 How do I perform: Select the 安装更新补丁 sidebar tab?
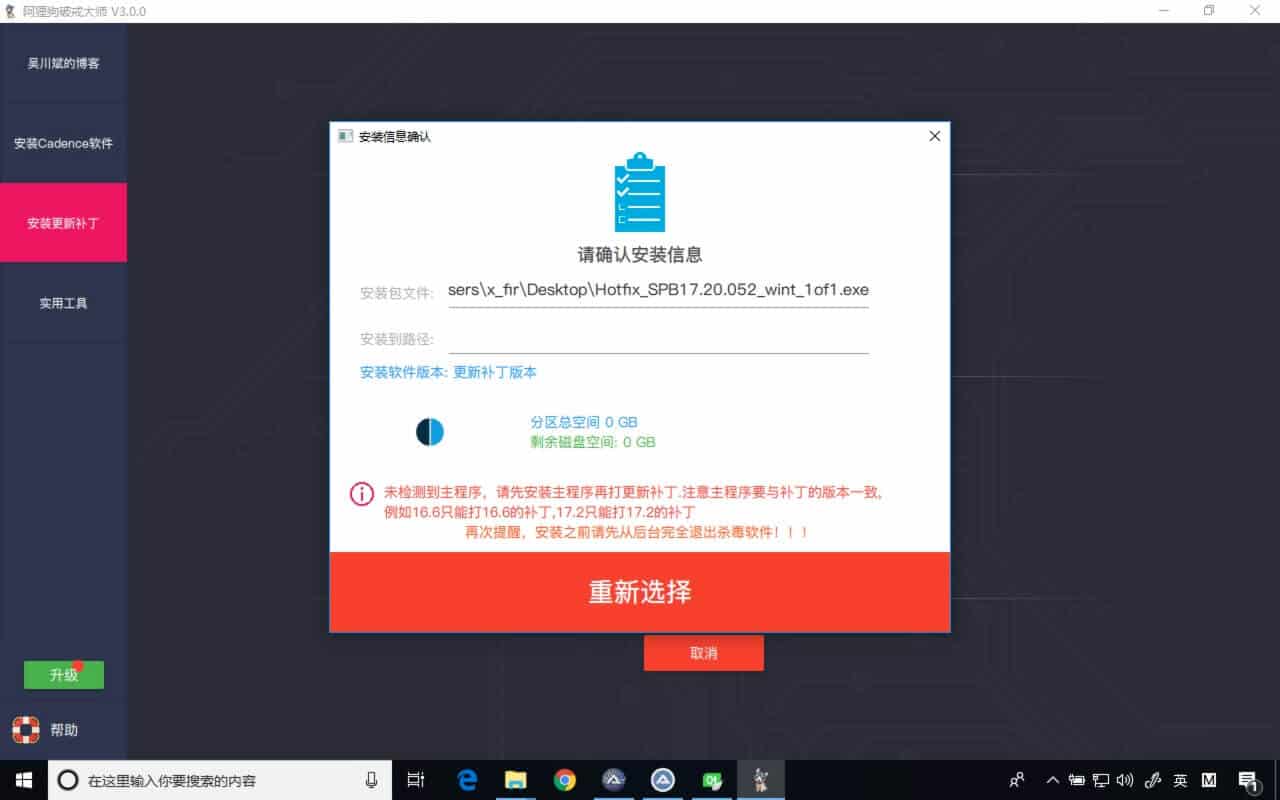click(x=63, y=223)
